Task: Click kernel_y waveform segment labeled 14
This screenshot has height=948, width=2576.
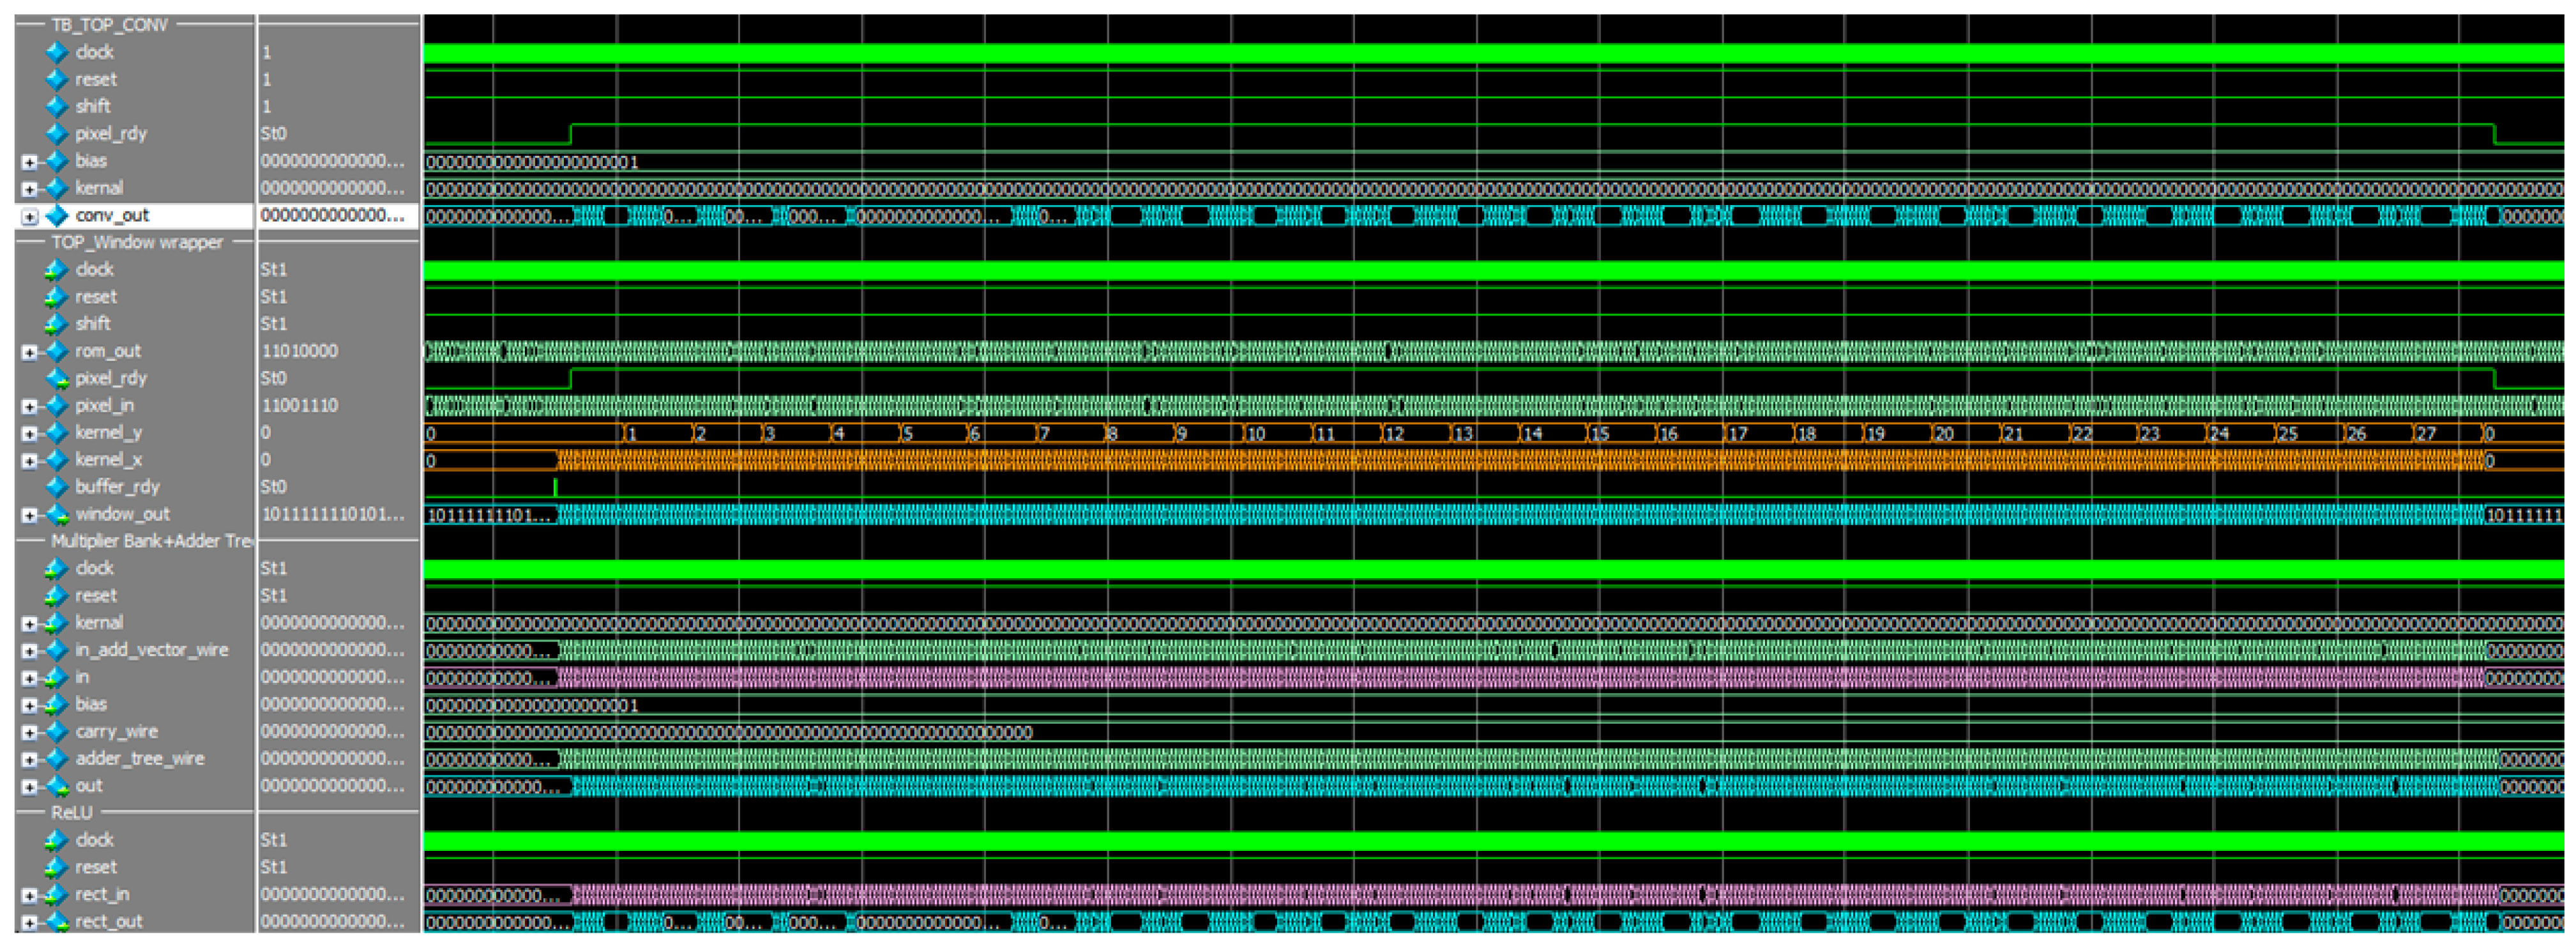Action: point(1550,434)
